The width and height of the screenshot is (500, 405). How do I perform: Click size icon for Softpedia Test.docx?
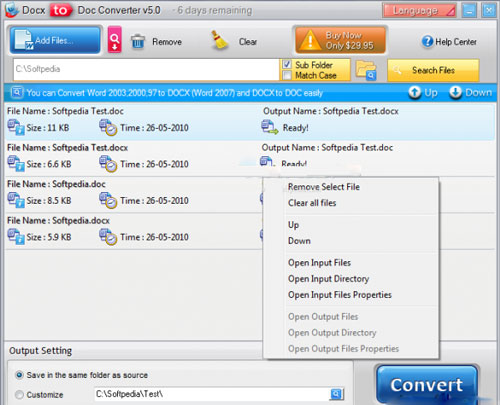click(16, 164)
